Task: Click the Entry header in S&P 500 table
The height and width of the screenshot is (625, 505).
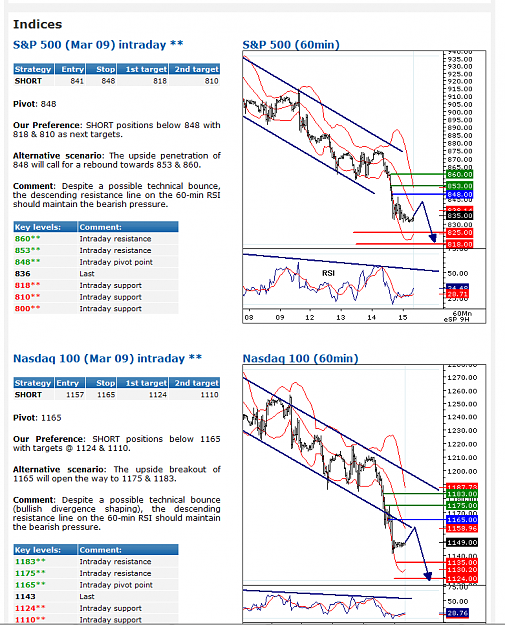Action: point(70,69)
